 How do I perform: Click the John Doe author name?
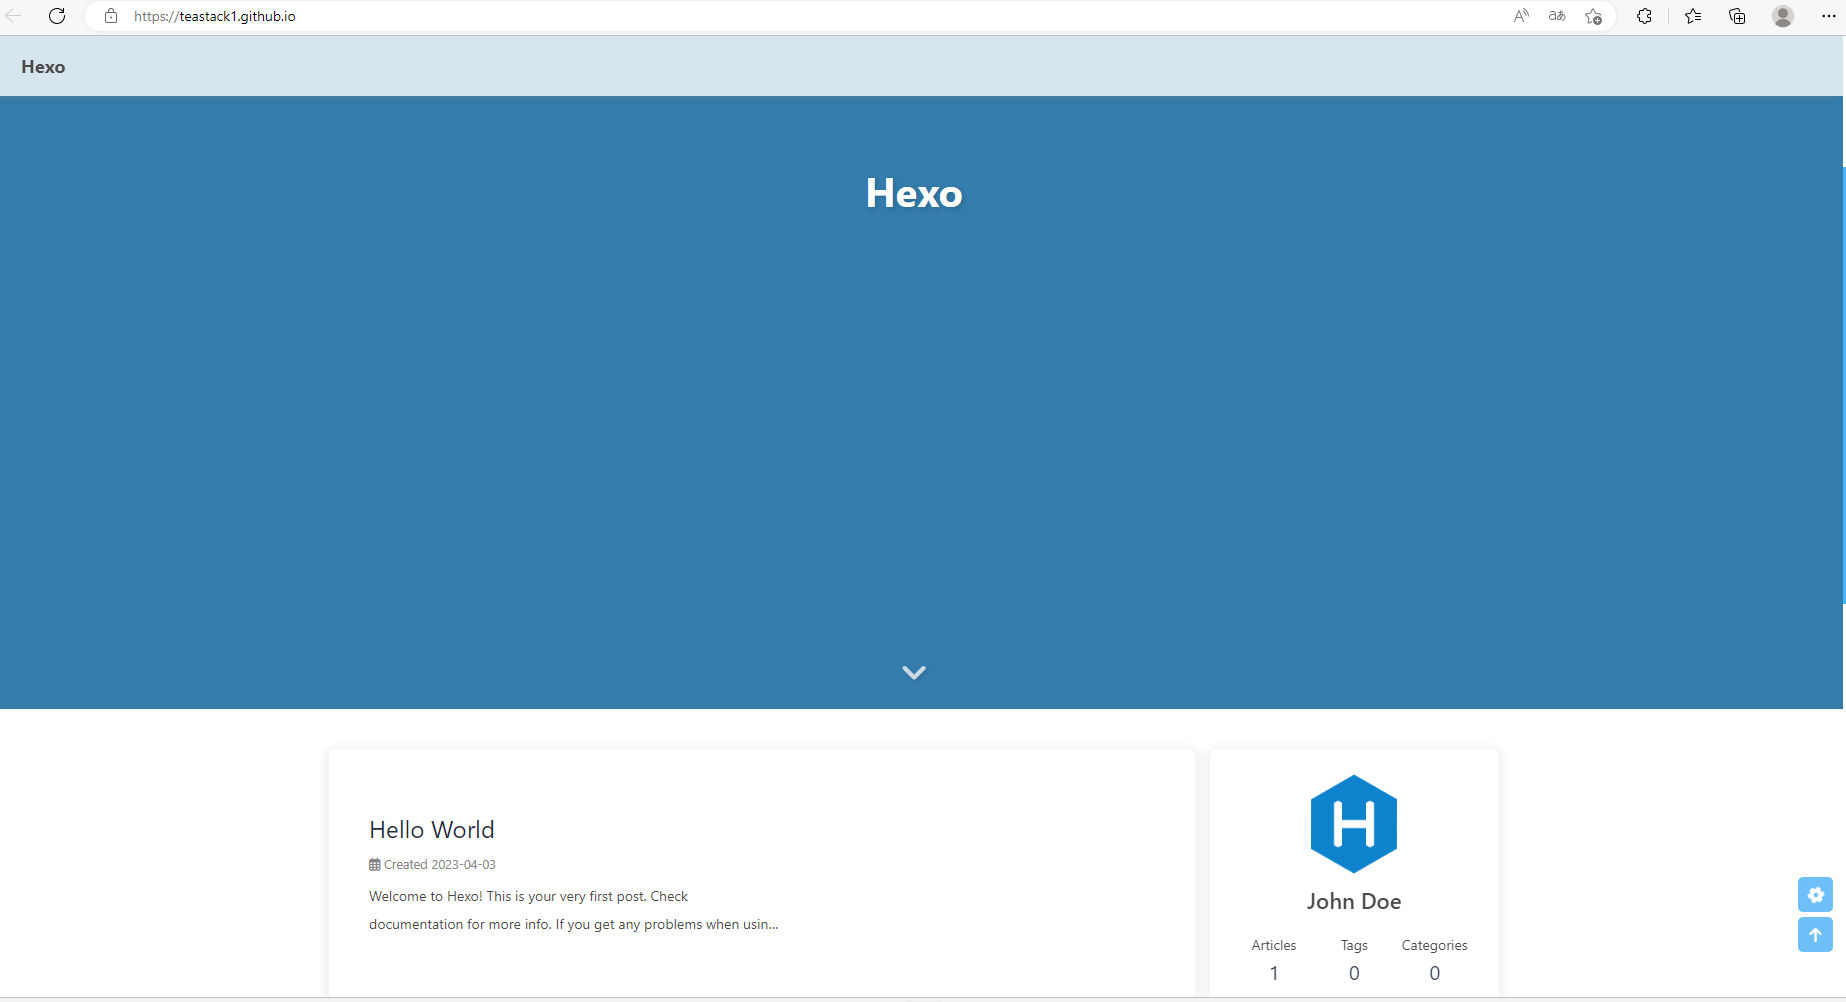tap(1354, 901)
